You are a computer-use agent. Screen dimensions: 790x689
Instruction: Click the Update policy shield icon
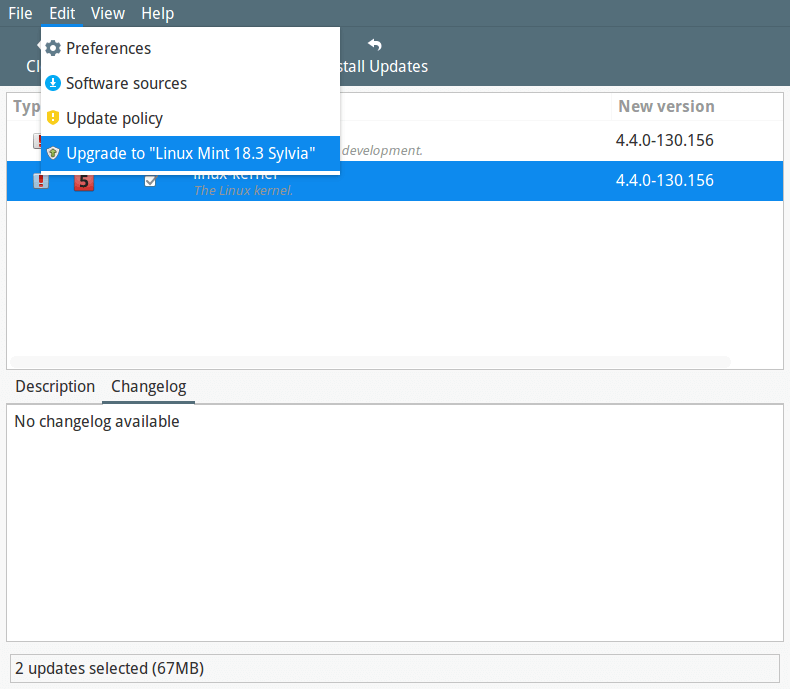pos(53,118)
